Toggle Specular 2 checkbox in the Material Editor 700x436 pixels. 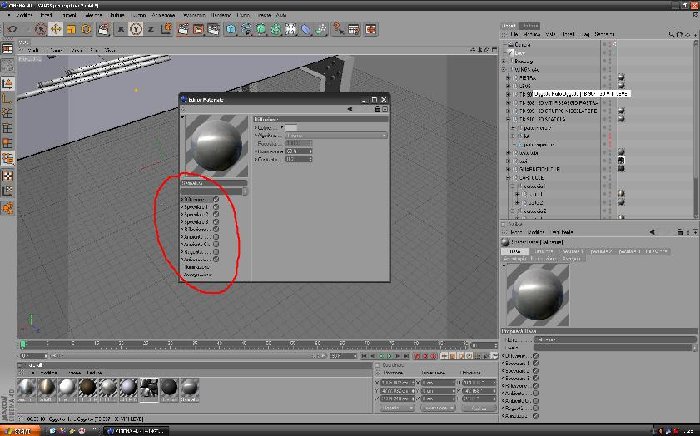(x=216, y=214)
